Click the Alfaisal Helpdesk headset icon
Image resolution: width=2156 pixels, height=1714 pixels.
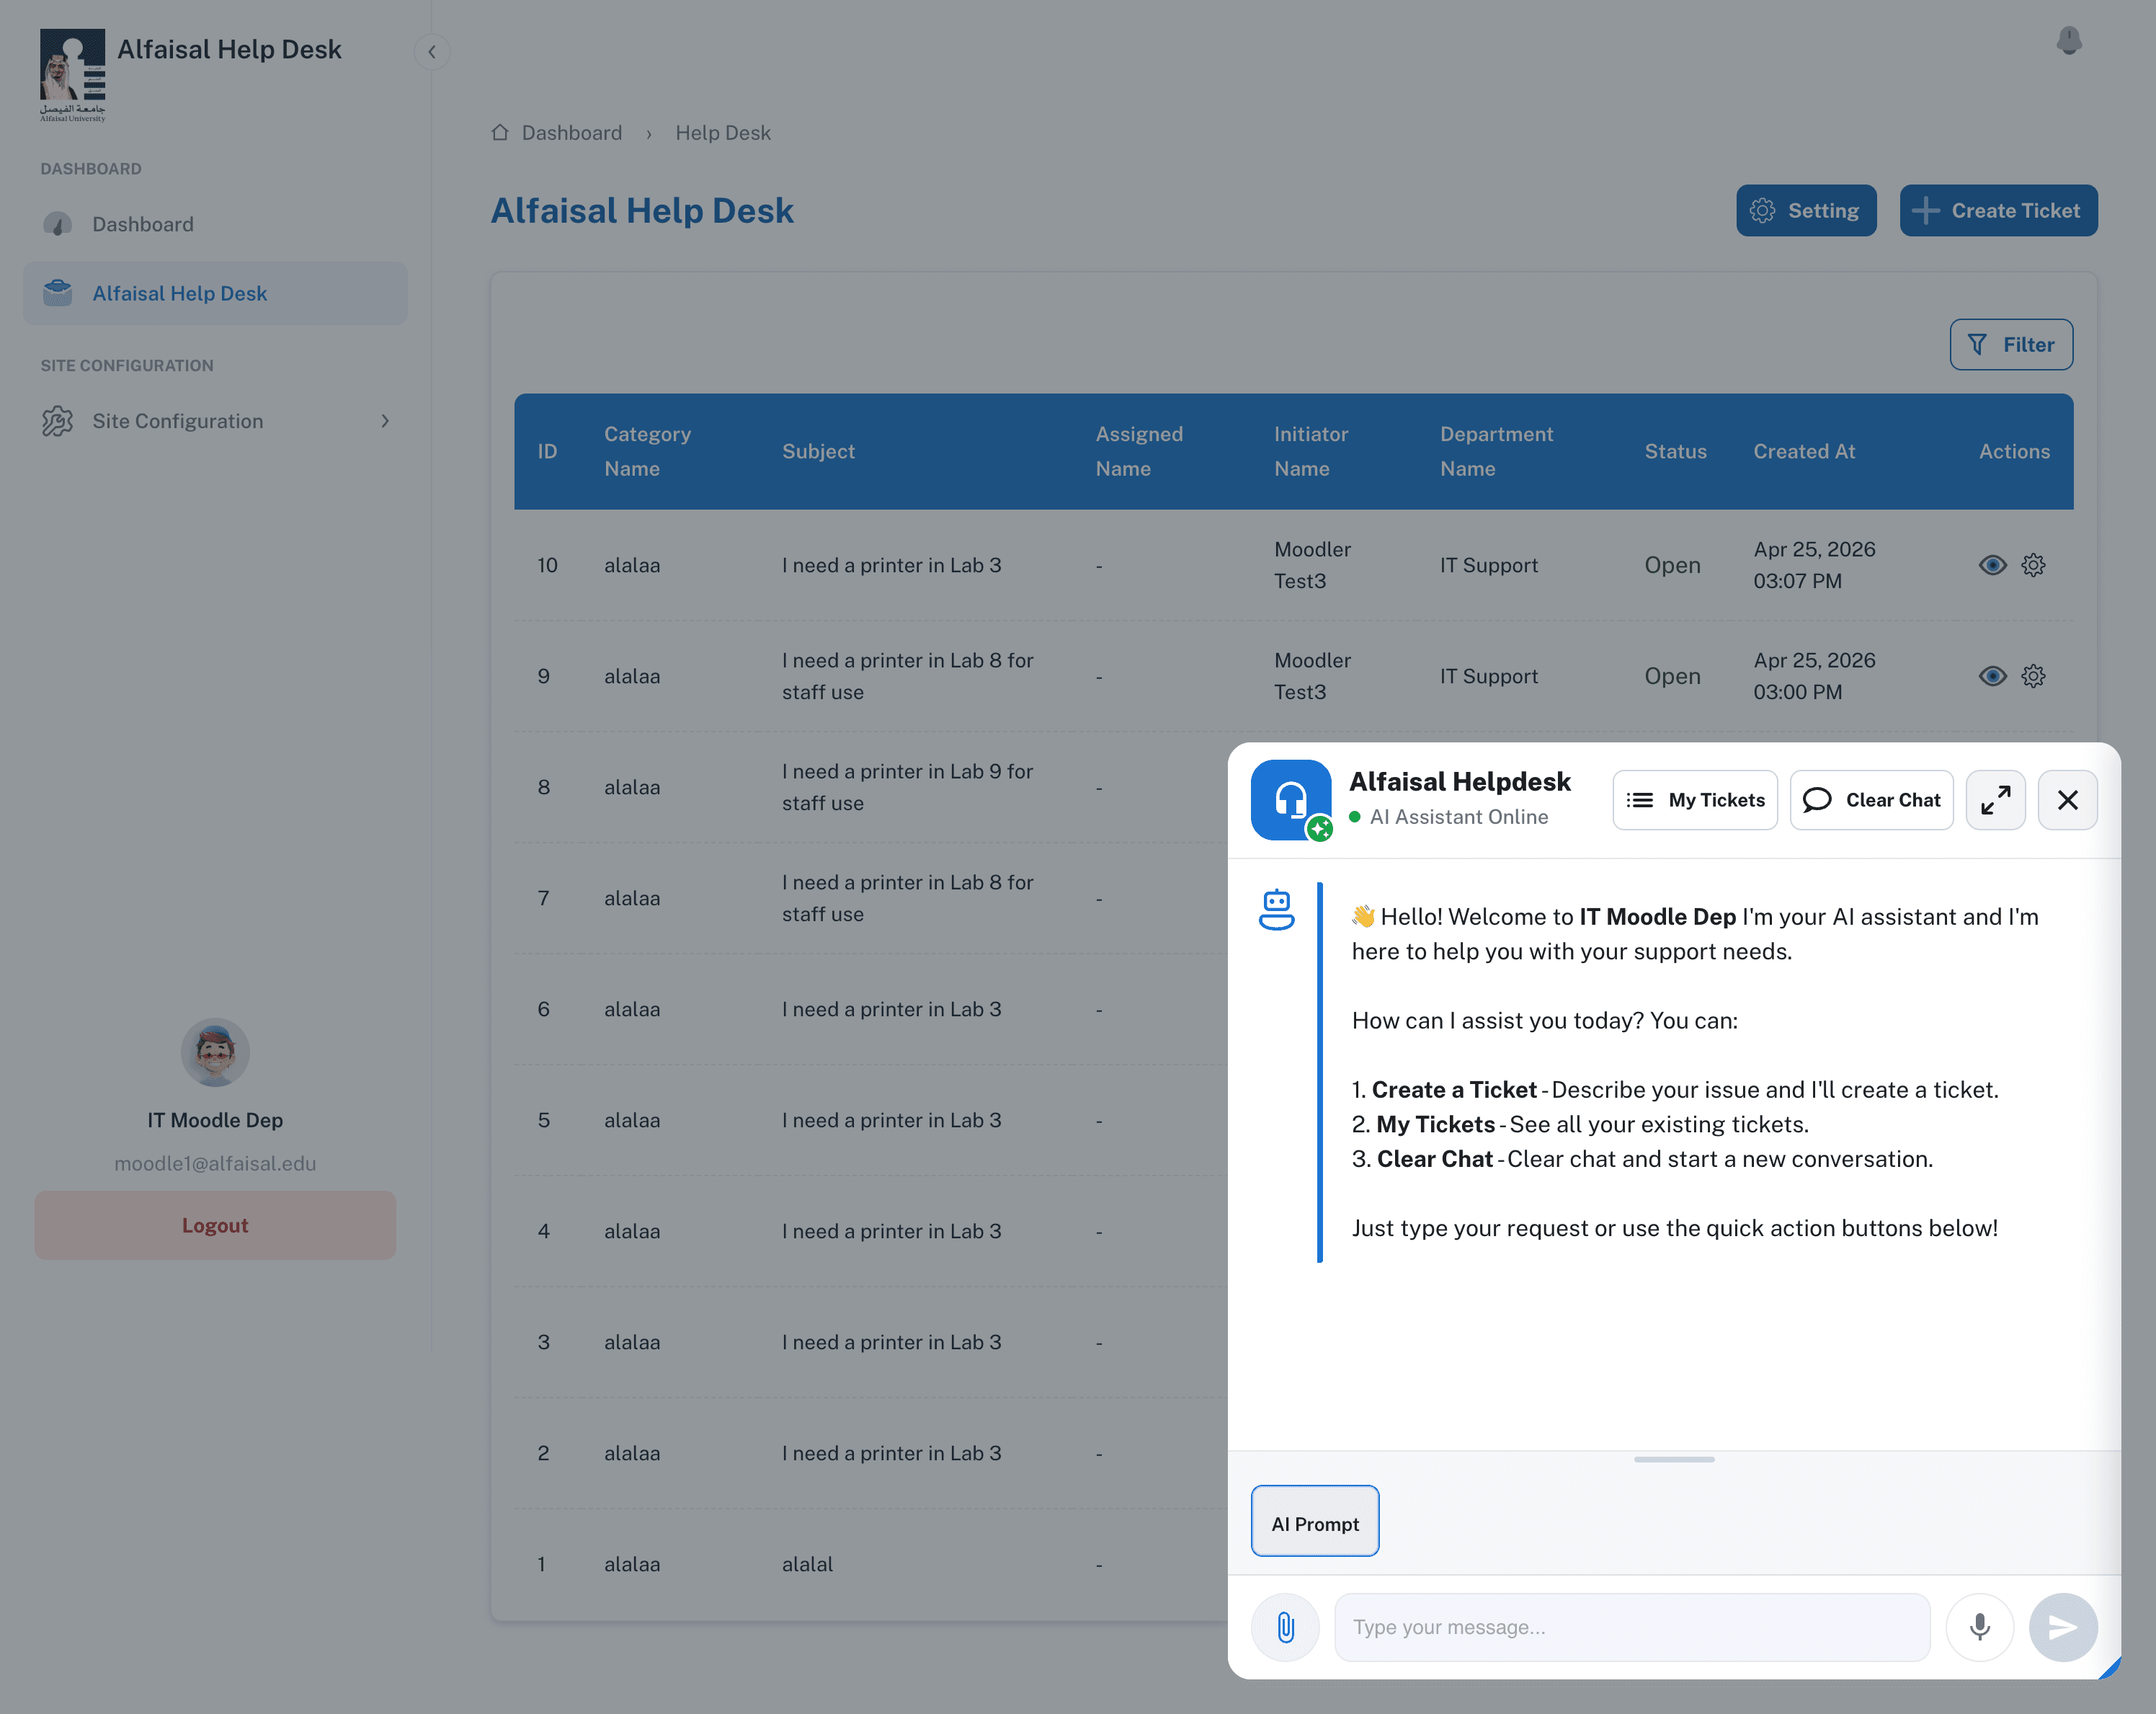click(x=1291, y=800)
